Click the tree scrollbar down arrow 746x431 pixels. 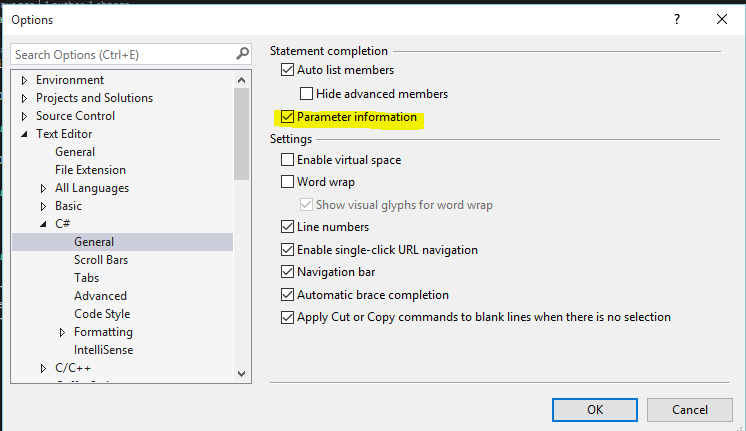(241, 373)
